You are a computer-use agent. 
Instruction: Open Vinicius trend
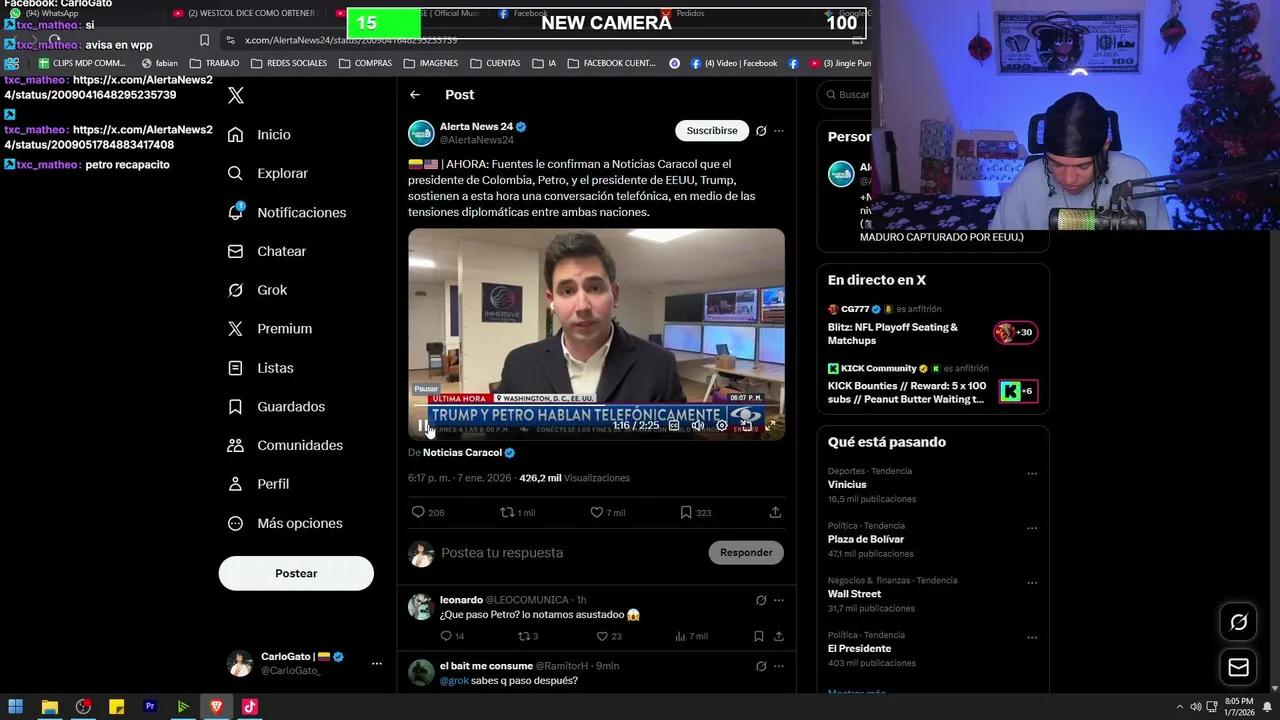tap(847, 485)
